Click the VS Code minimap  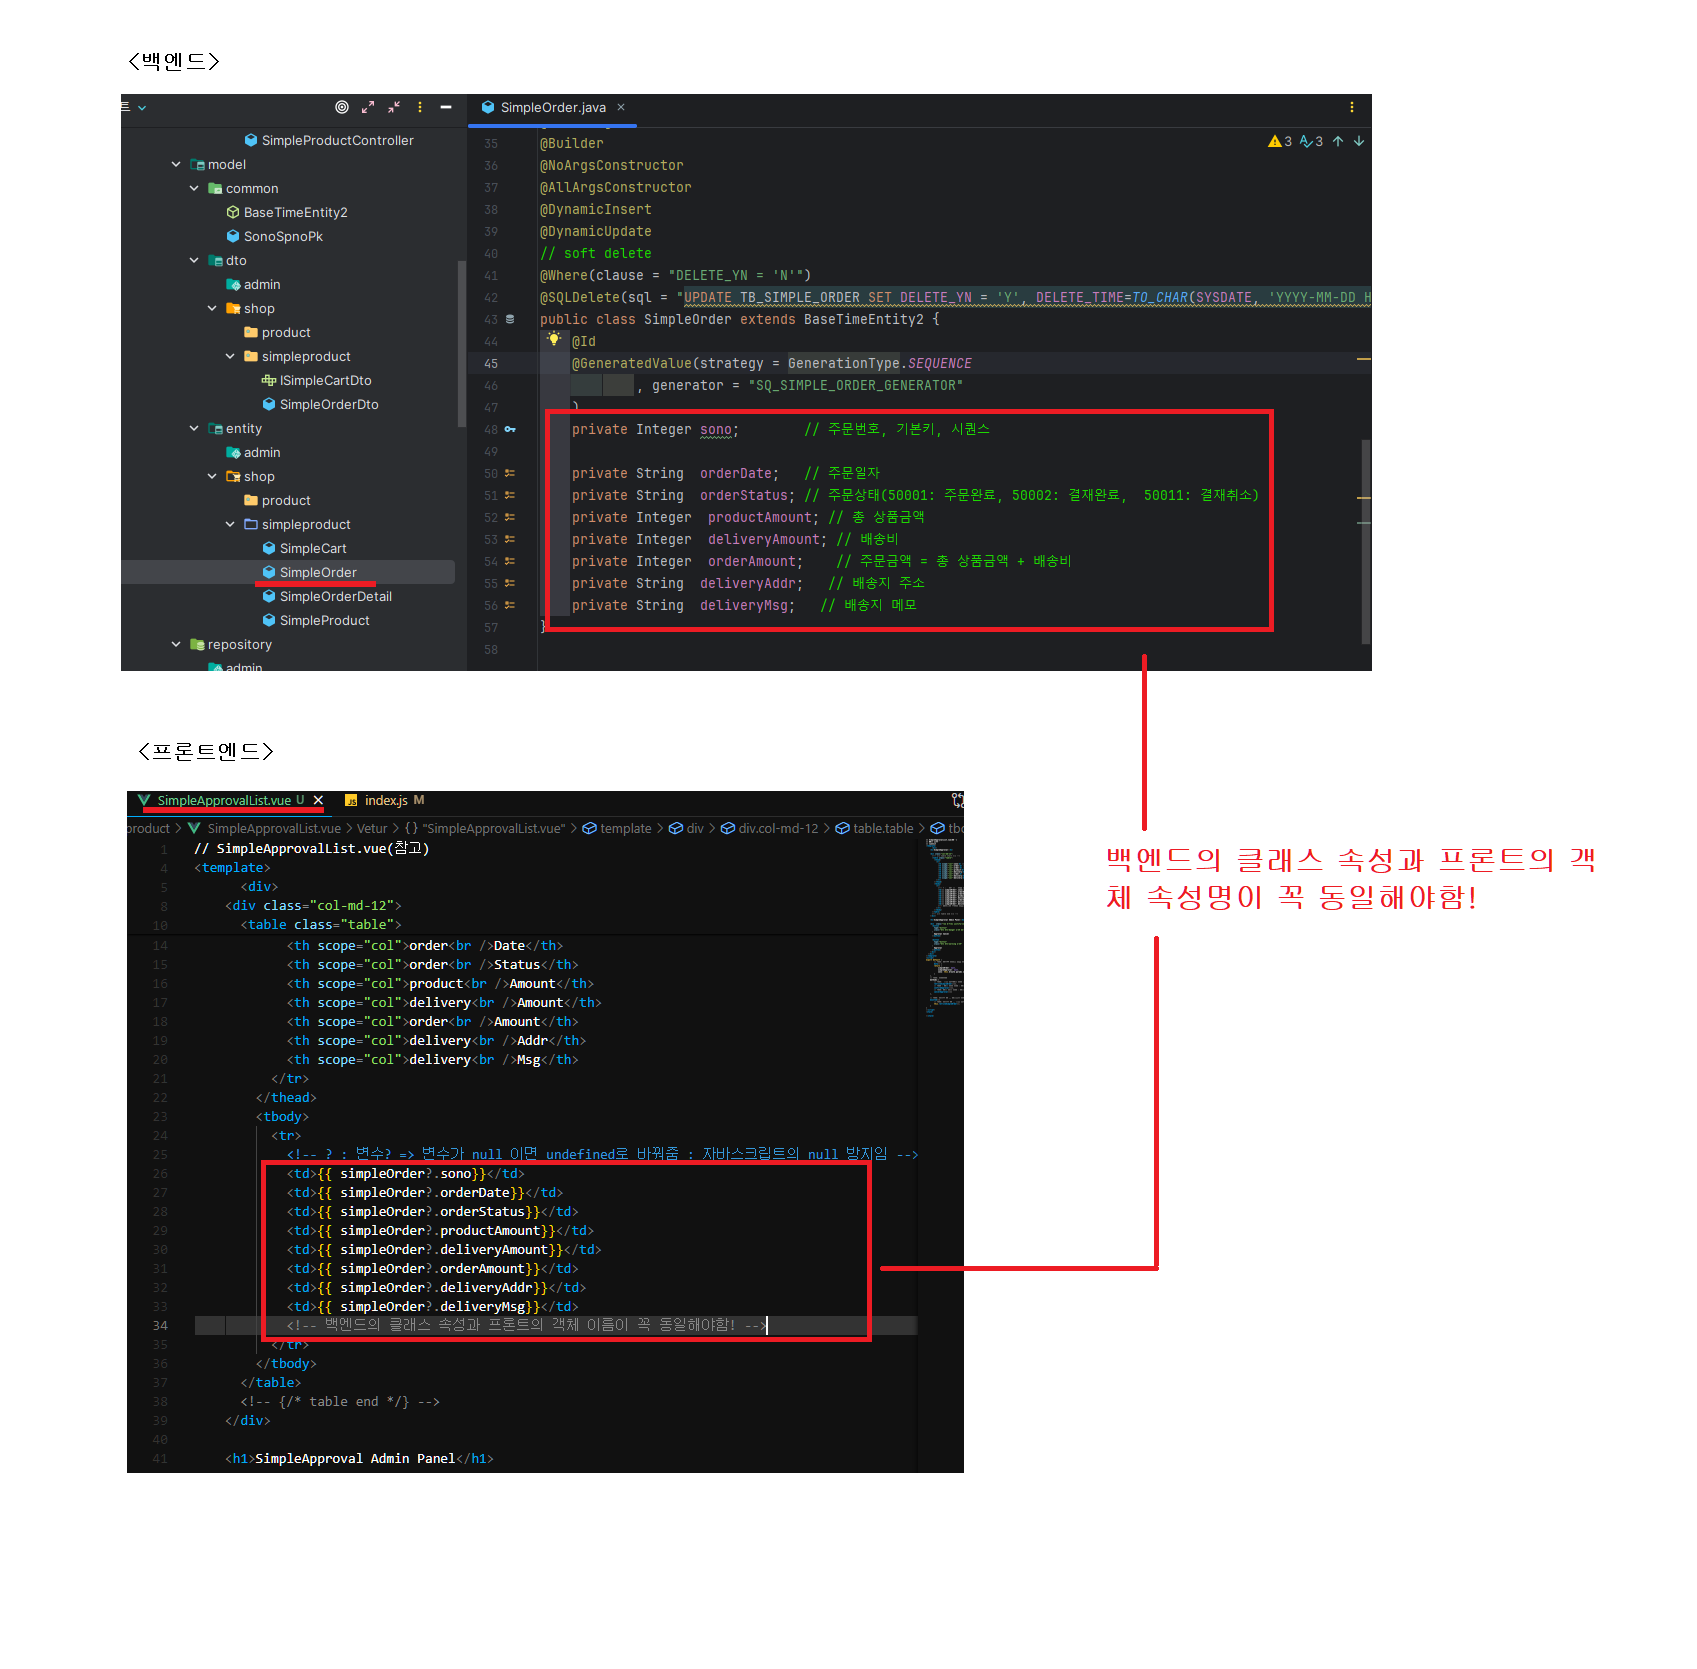(944, 927)
